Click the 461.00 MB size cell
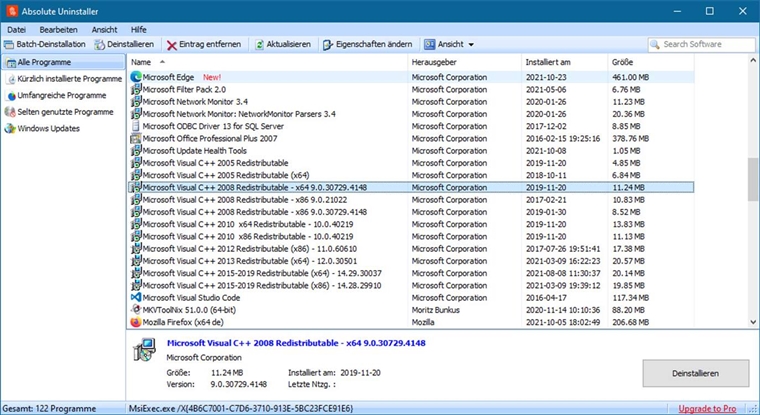The image size is (760, 415). click(x=630, y=77)
